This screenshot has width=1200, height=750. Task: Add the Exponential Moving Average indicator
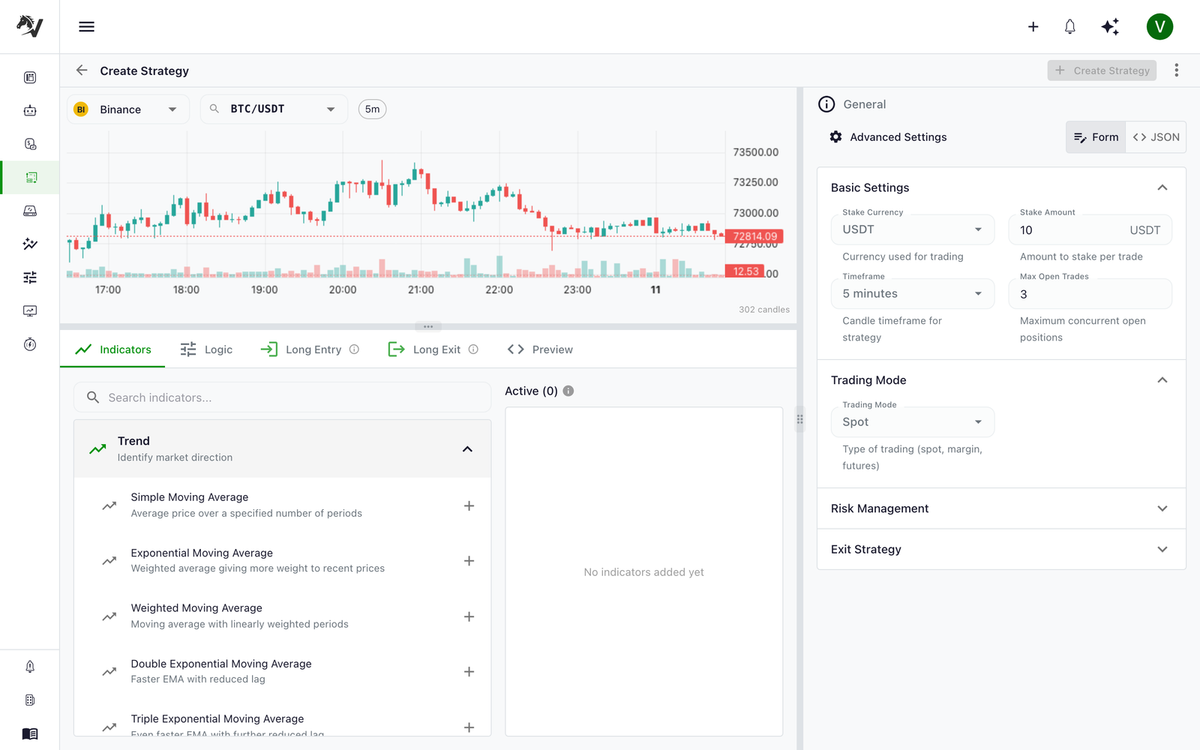tap(469, 561)
